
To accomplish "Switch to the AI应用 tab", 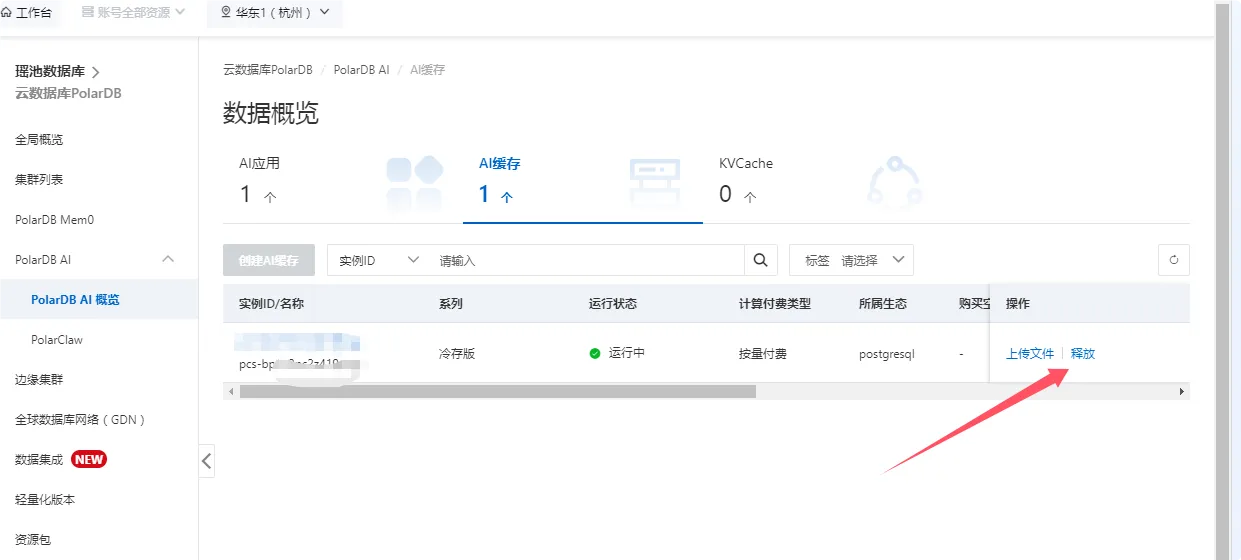I will click(x=342, y=180).
